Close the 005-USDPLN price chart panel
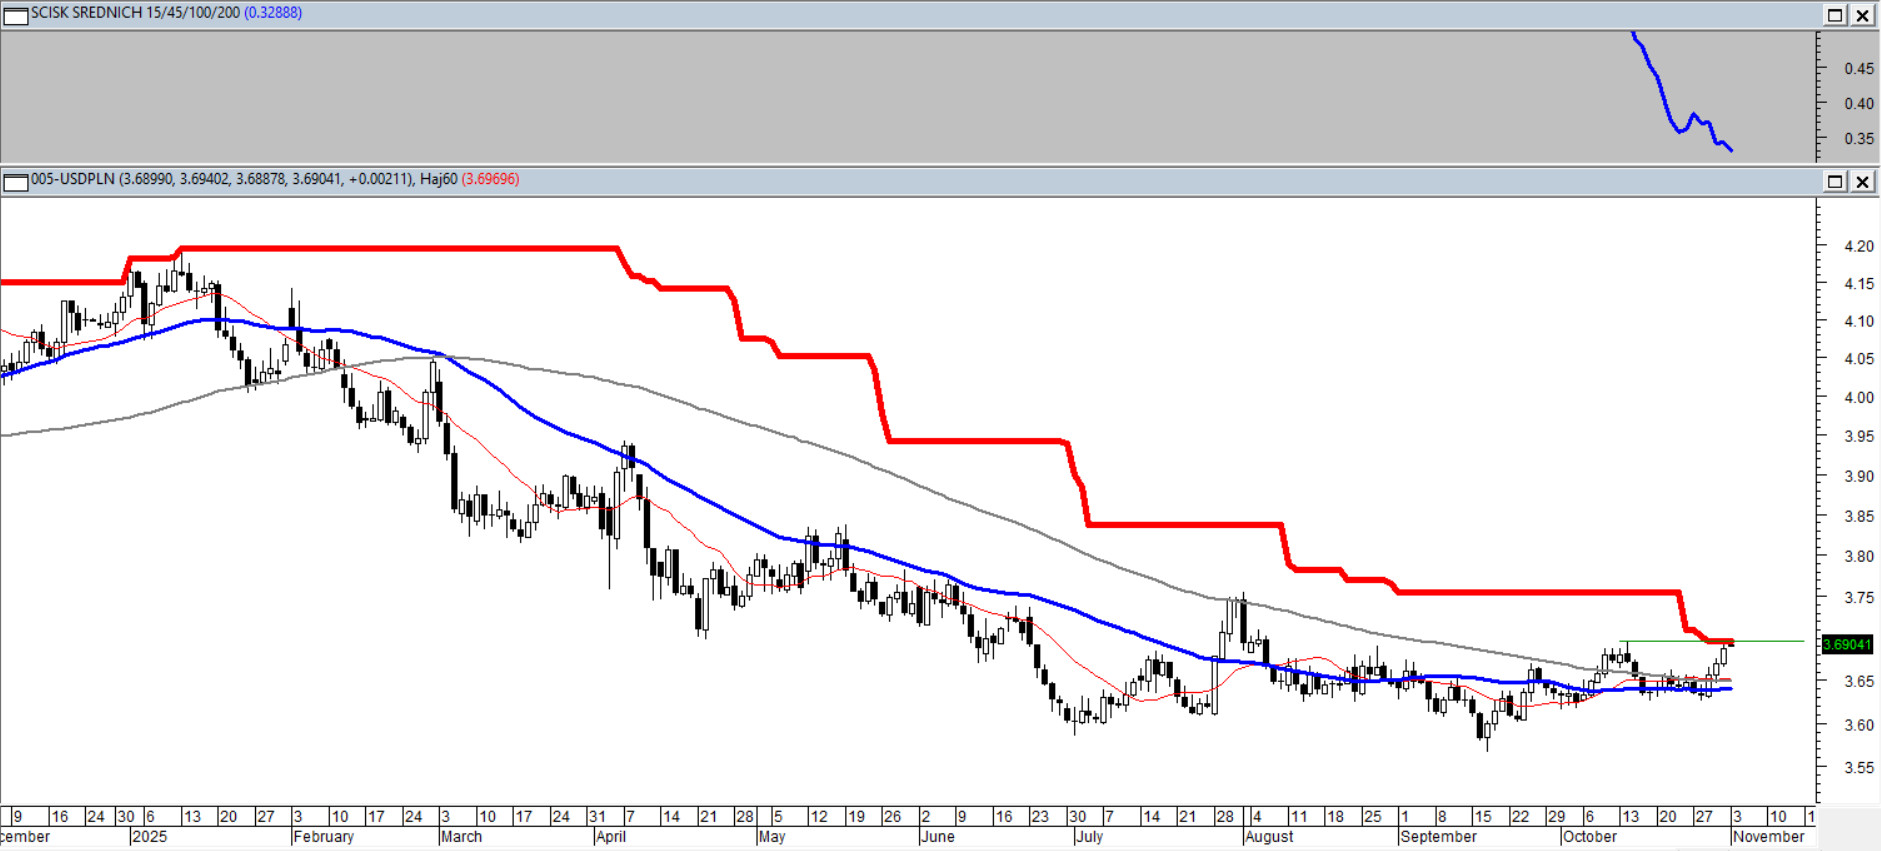 (x=1863, y=181)
